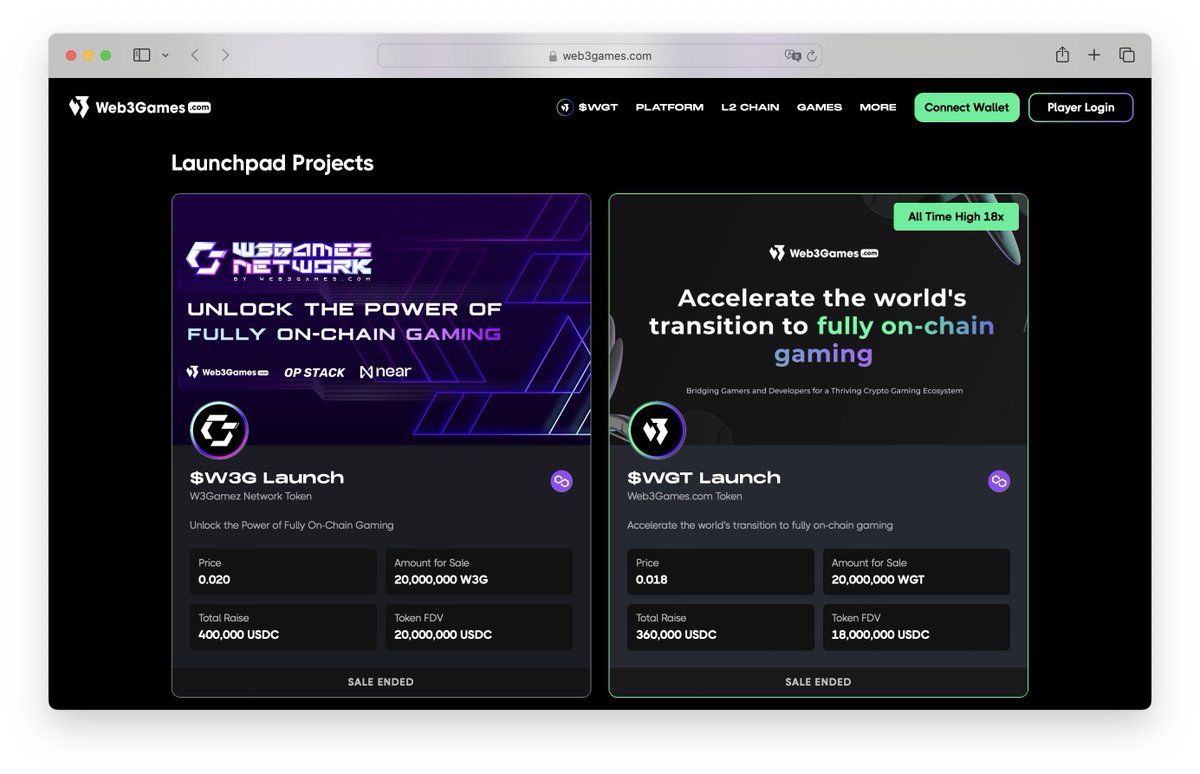
Task: Click Total Raise 400,000 USDC
Action: point(283,627)
